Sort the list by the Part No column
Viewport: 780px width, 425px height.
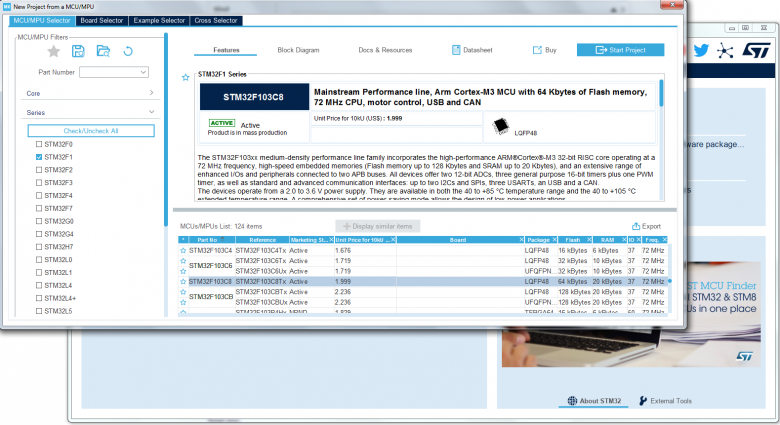pos(207,240)
